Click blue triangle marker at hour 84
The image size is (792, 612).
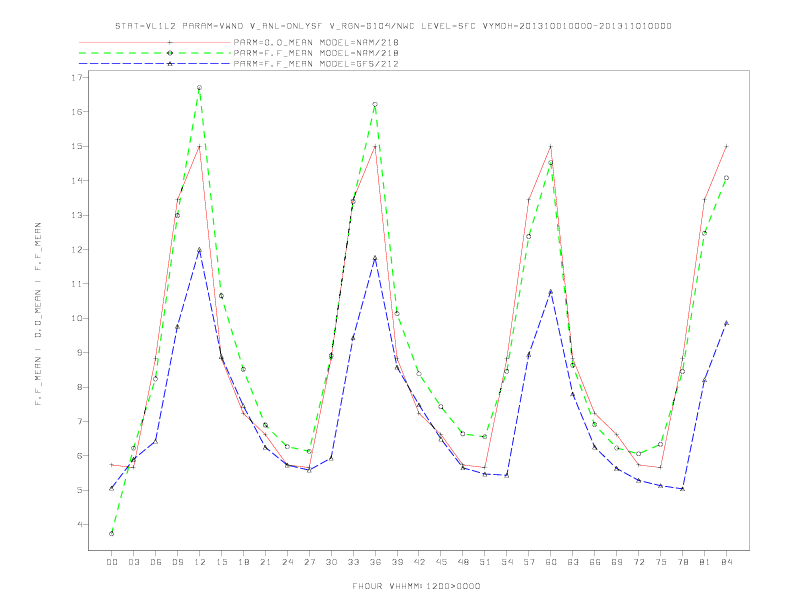(x=727, y=323)
